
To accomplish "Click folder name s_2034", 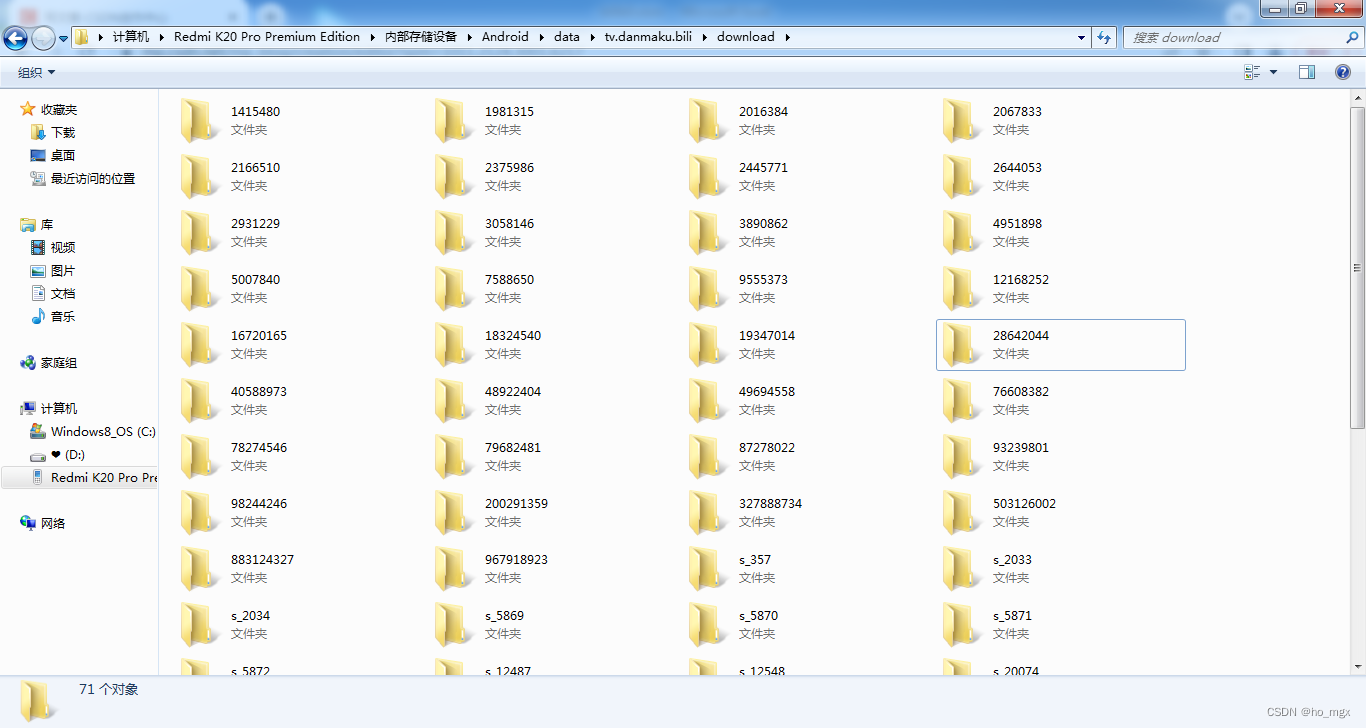I will coord(250,616).
